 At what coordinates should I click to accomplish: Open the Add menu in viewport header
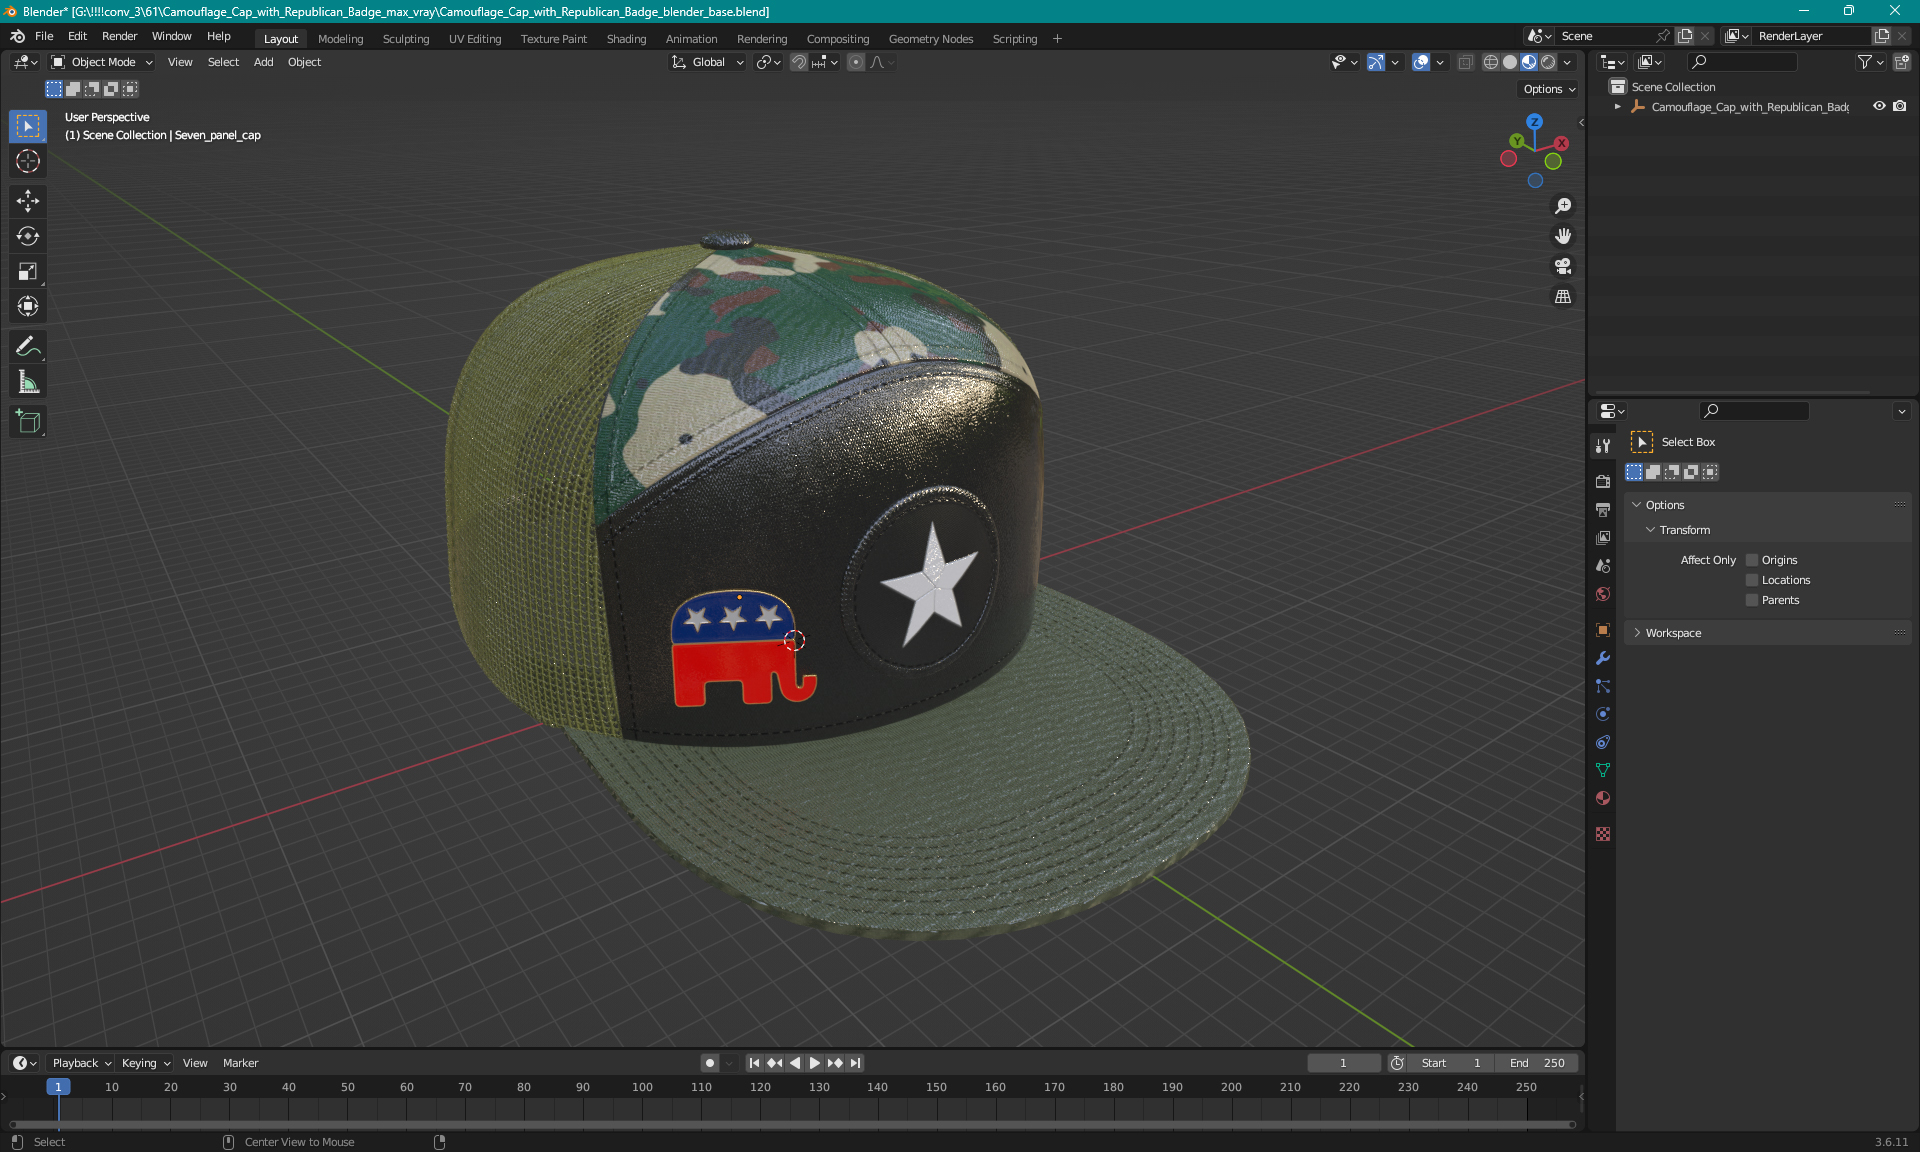tap(263, 62)
